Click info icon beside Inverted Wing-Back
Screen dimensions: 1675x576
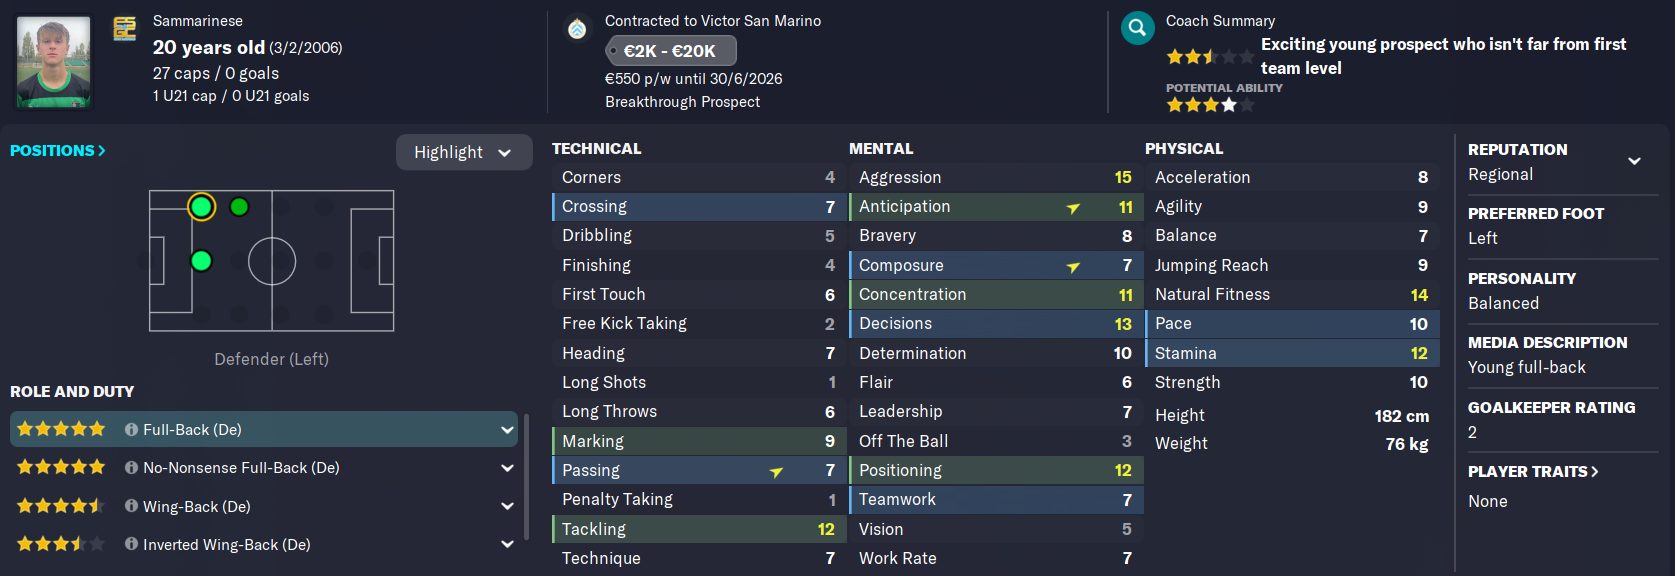131,544
